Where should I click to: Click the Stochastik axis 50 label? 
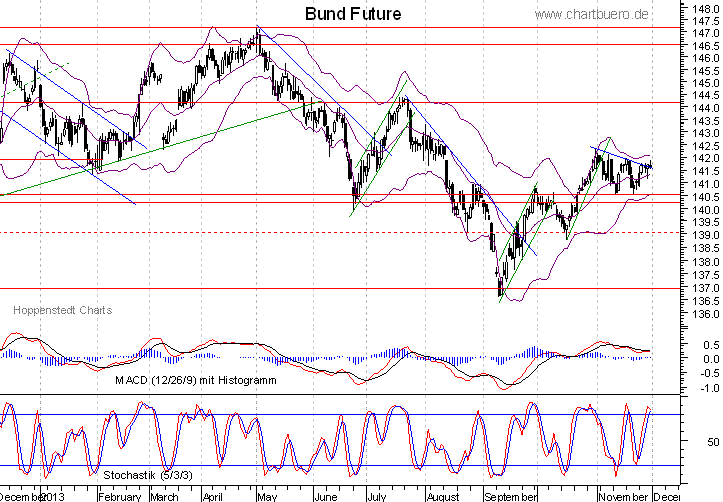coord(713,442)
